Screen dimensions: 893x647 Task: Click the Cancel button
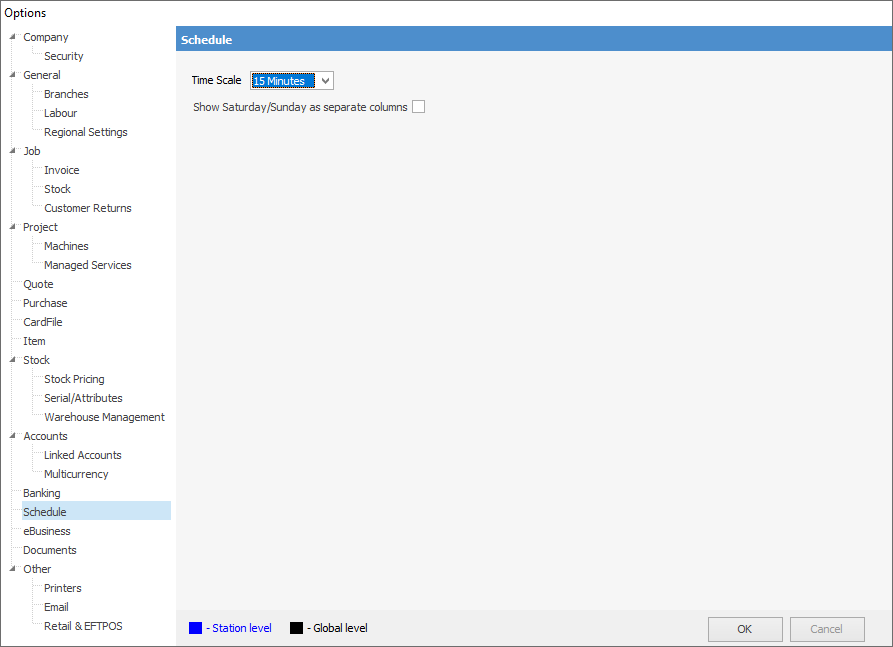pyautogui.click(x=827, y=629)
